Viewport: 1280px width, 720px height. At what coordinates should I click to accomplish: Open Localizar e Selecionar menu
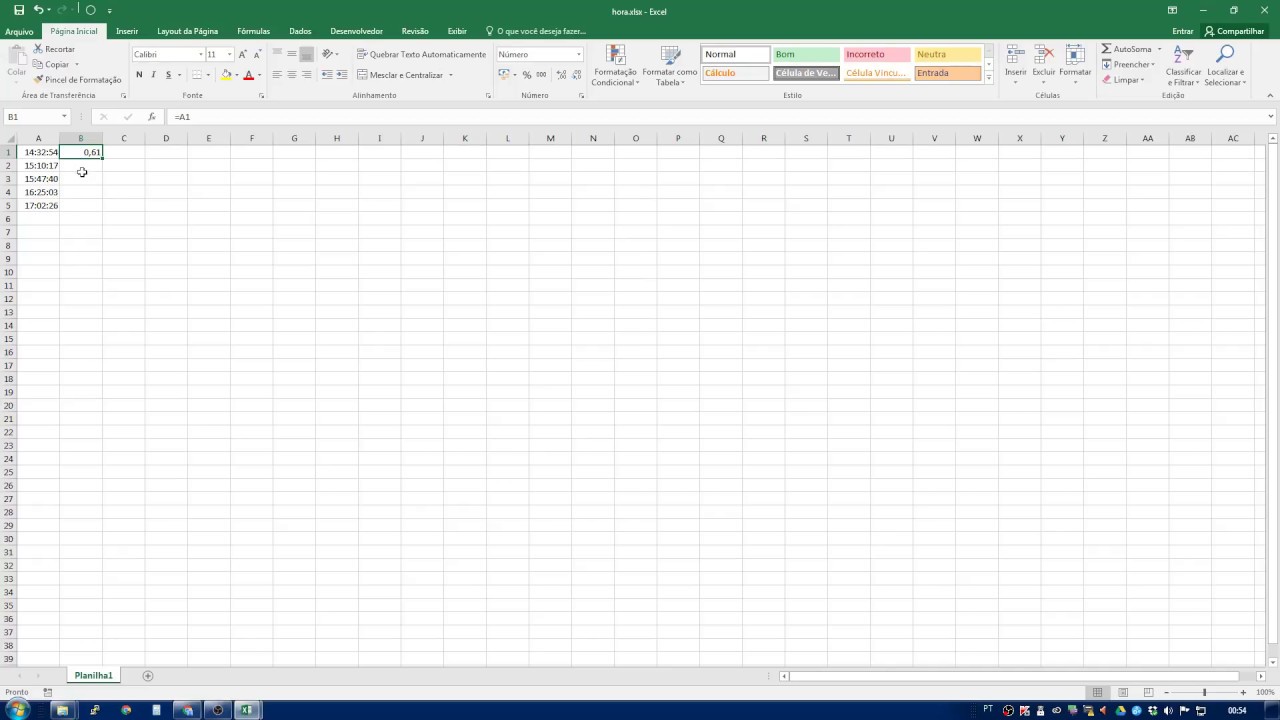point(1225,65)
